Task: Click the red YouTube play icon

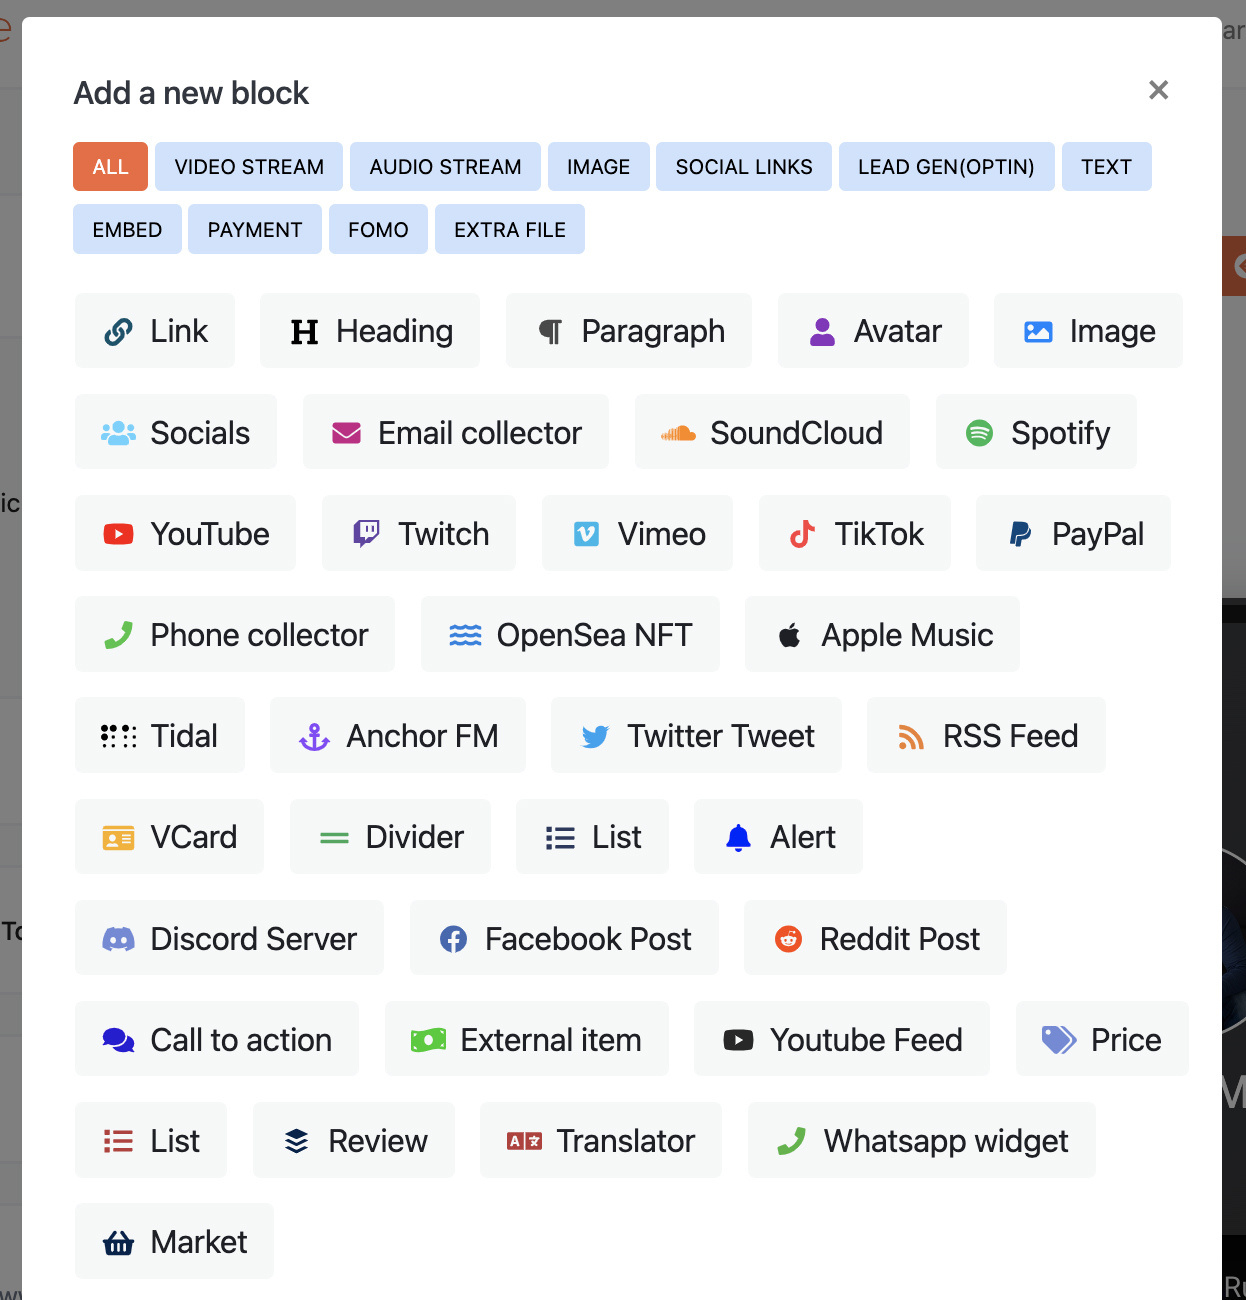Action: pyautogui.click(x=118, y=534)
